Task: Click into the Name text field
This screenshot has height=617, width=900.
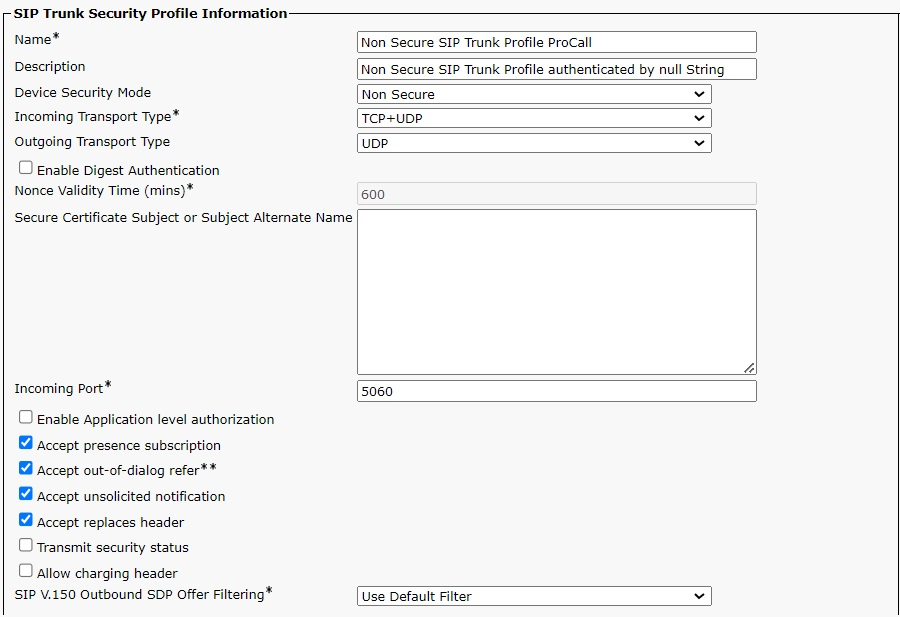Action: (x=556, y=42)
